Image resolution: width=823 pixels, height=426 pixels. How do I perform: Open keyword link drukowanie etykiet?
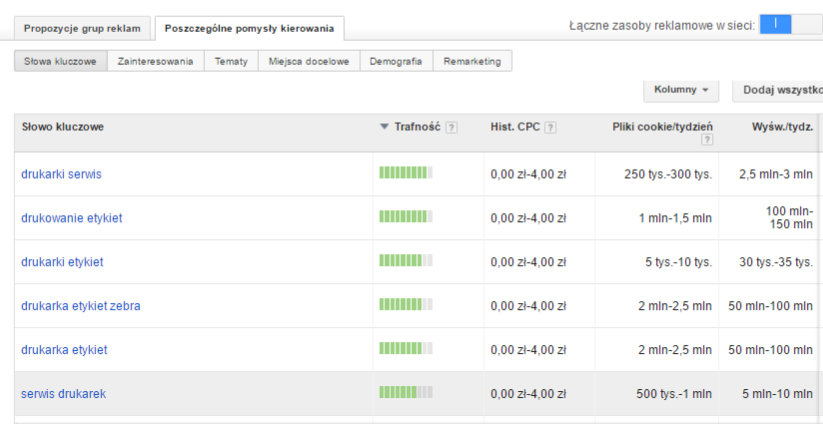point(71,218)
